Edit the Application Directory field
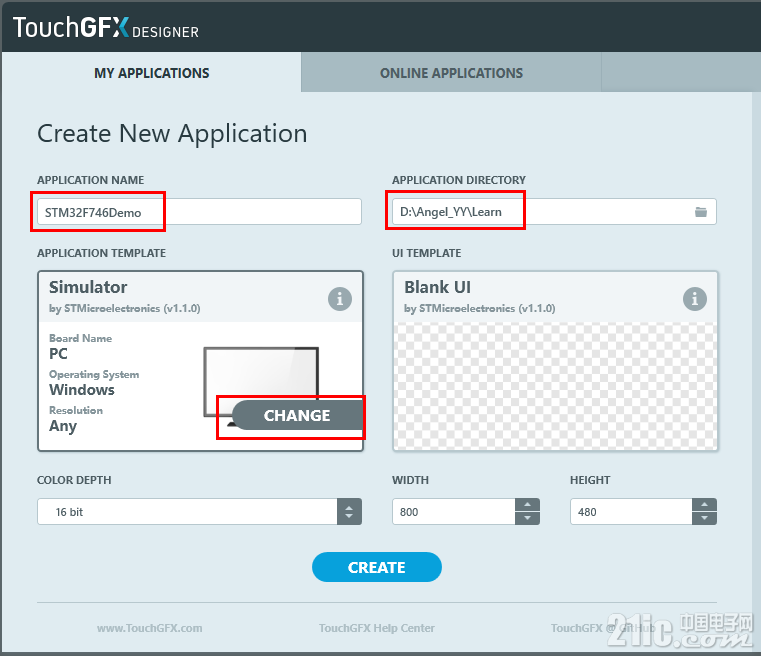 point(554,212)
